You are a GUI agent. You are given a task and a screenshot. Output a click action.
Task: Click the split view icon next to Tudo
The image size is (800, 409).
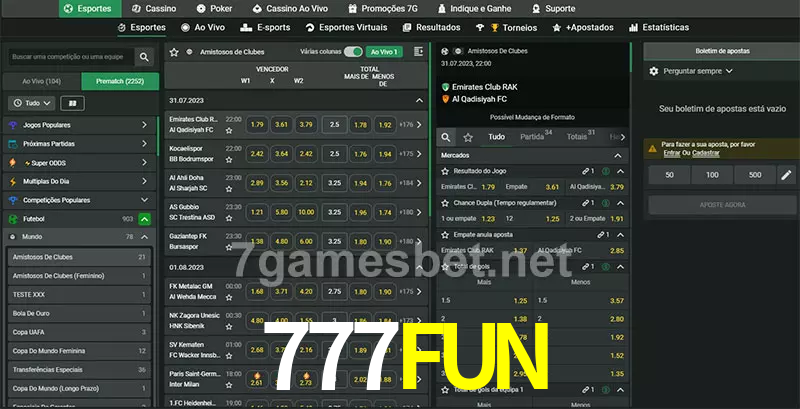[72, 103]
